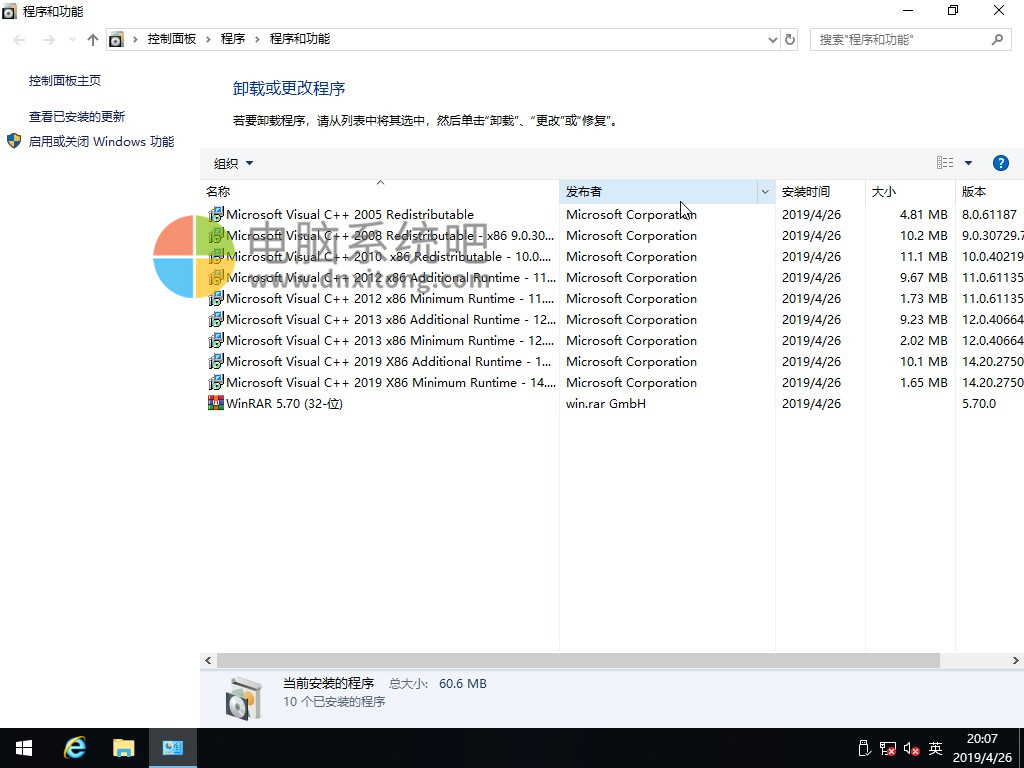The height and width of the screenshot is (768, 1024).
Task: Open 查看已安装的更新 link
Action: click(x=77, y=116)
